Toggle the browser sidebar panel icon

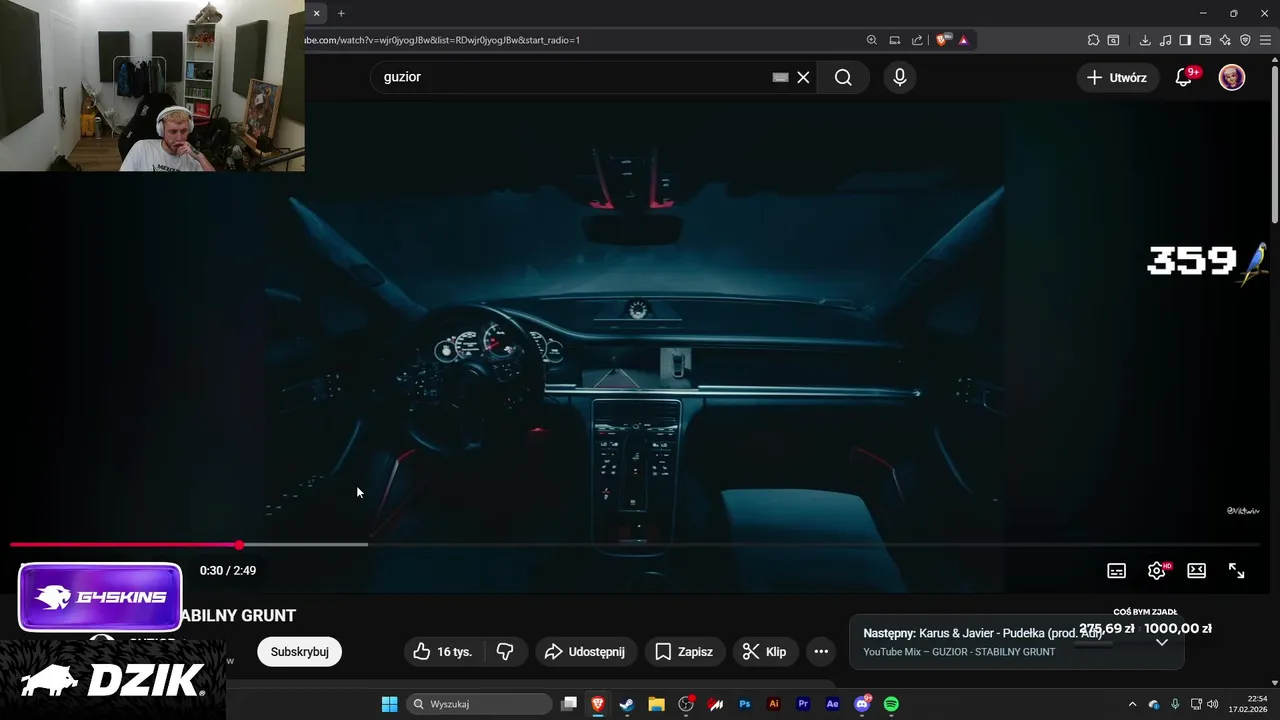coord(1185,40)
